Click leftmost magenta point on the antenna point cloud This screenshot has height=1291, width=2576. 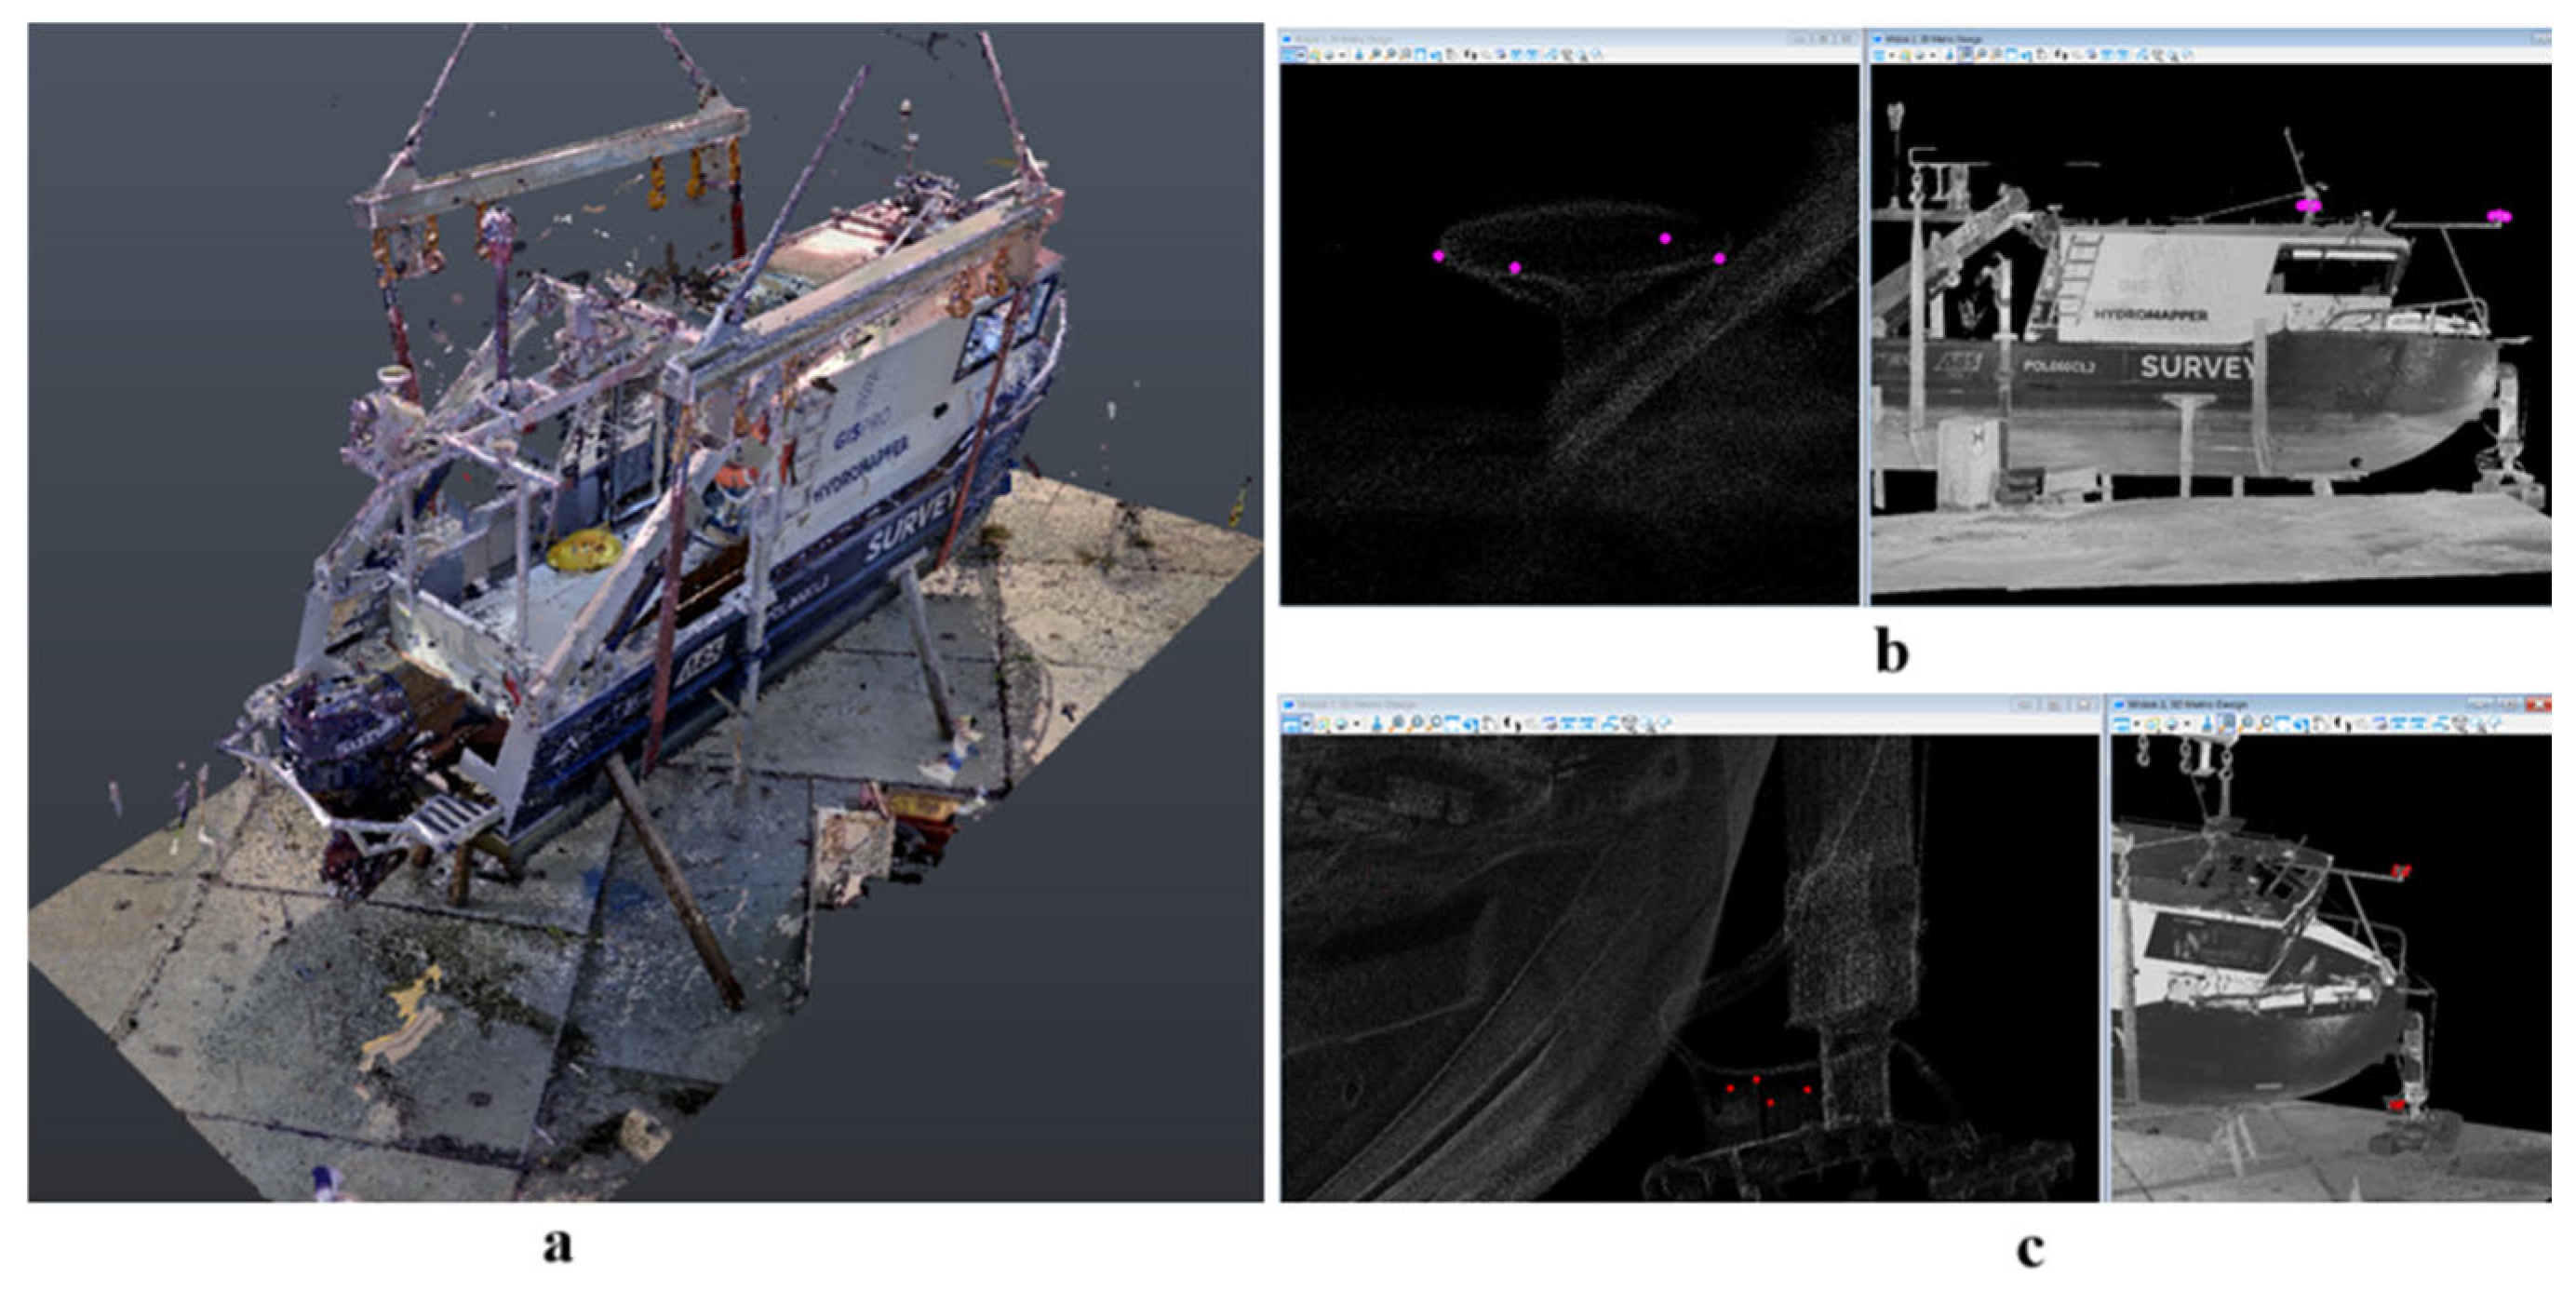coord(1438,256)
